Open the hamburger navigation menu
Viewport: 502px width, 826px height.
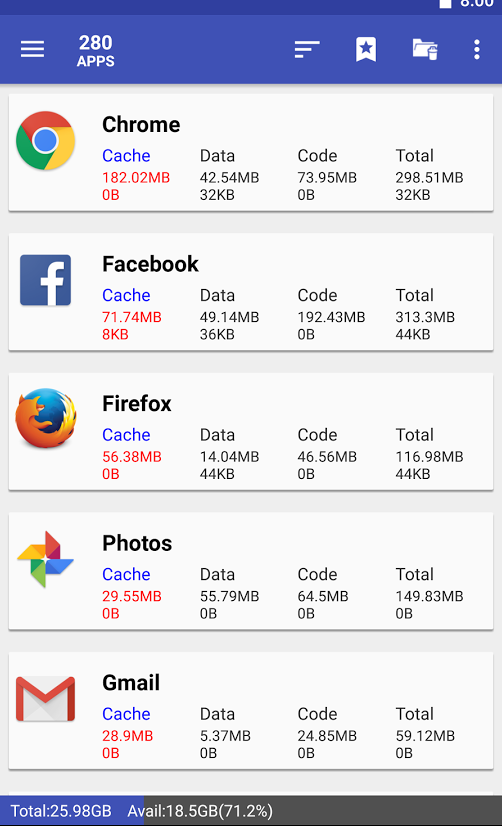click(32, 50)
